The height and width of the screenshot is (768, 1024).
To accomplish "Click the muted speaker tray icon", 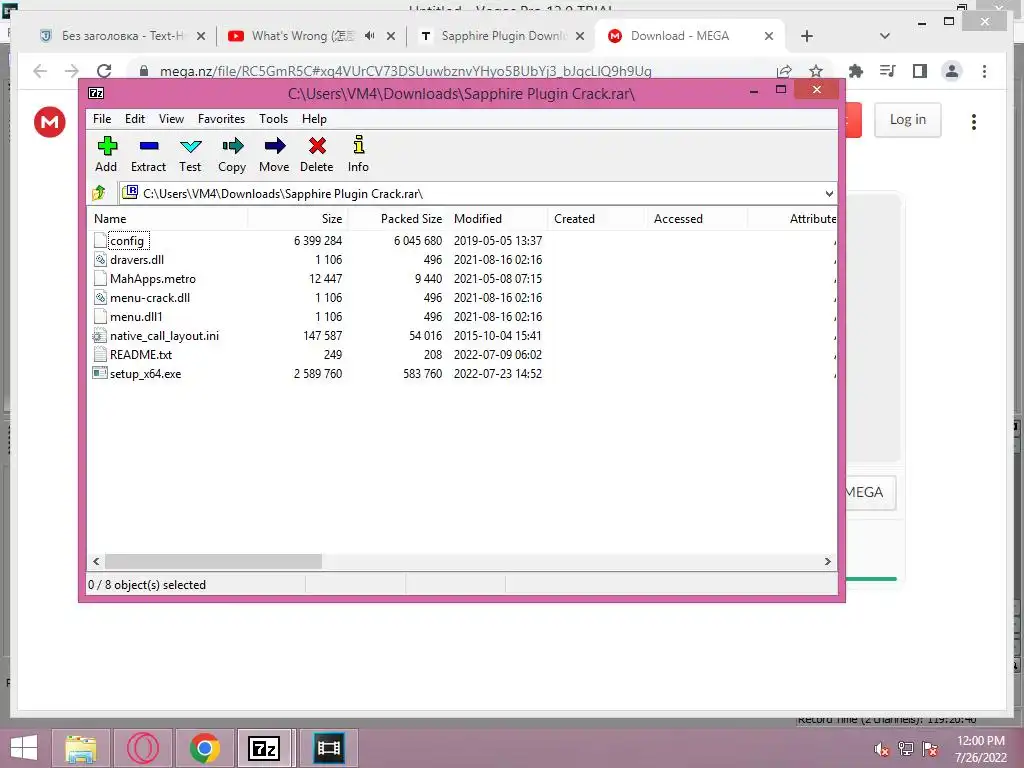I will pyautogui.click(x=882, y=750).
